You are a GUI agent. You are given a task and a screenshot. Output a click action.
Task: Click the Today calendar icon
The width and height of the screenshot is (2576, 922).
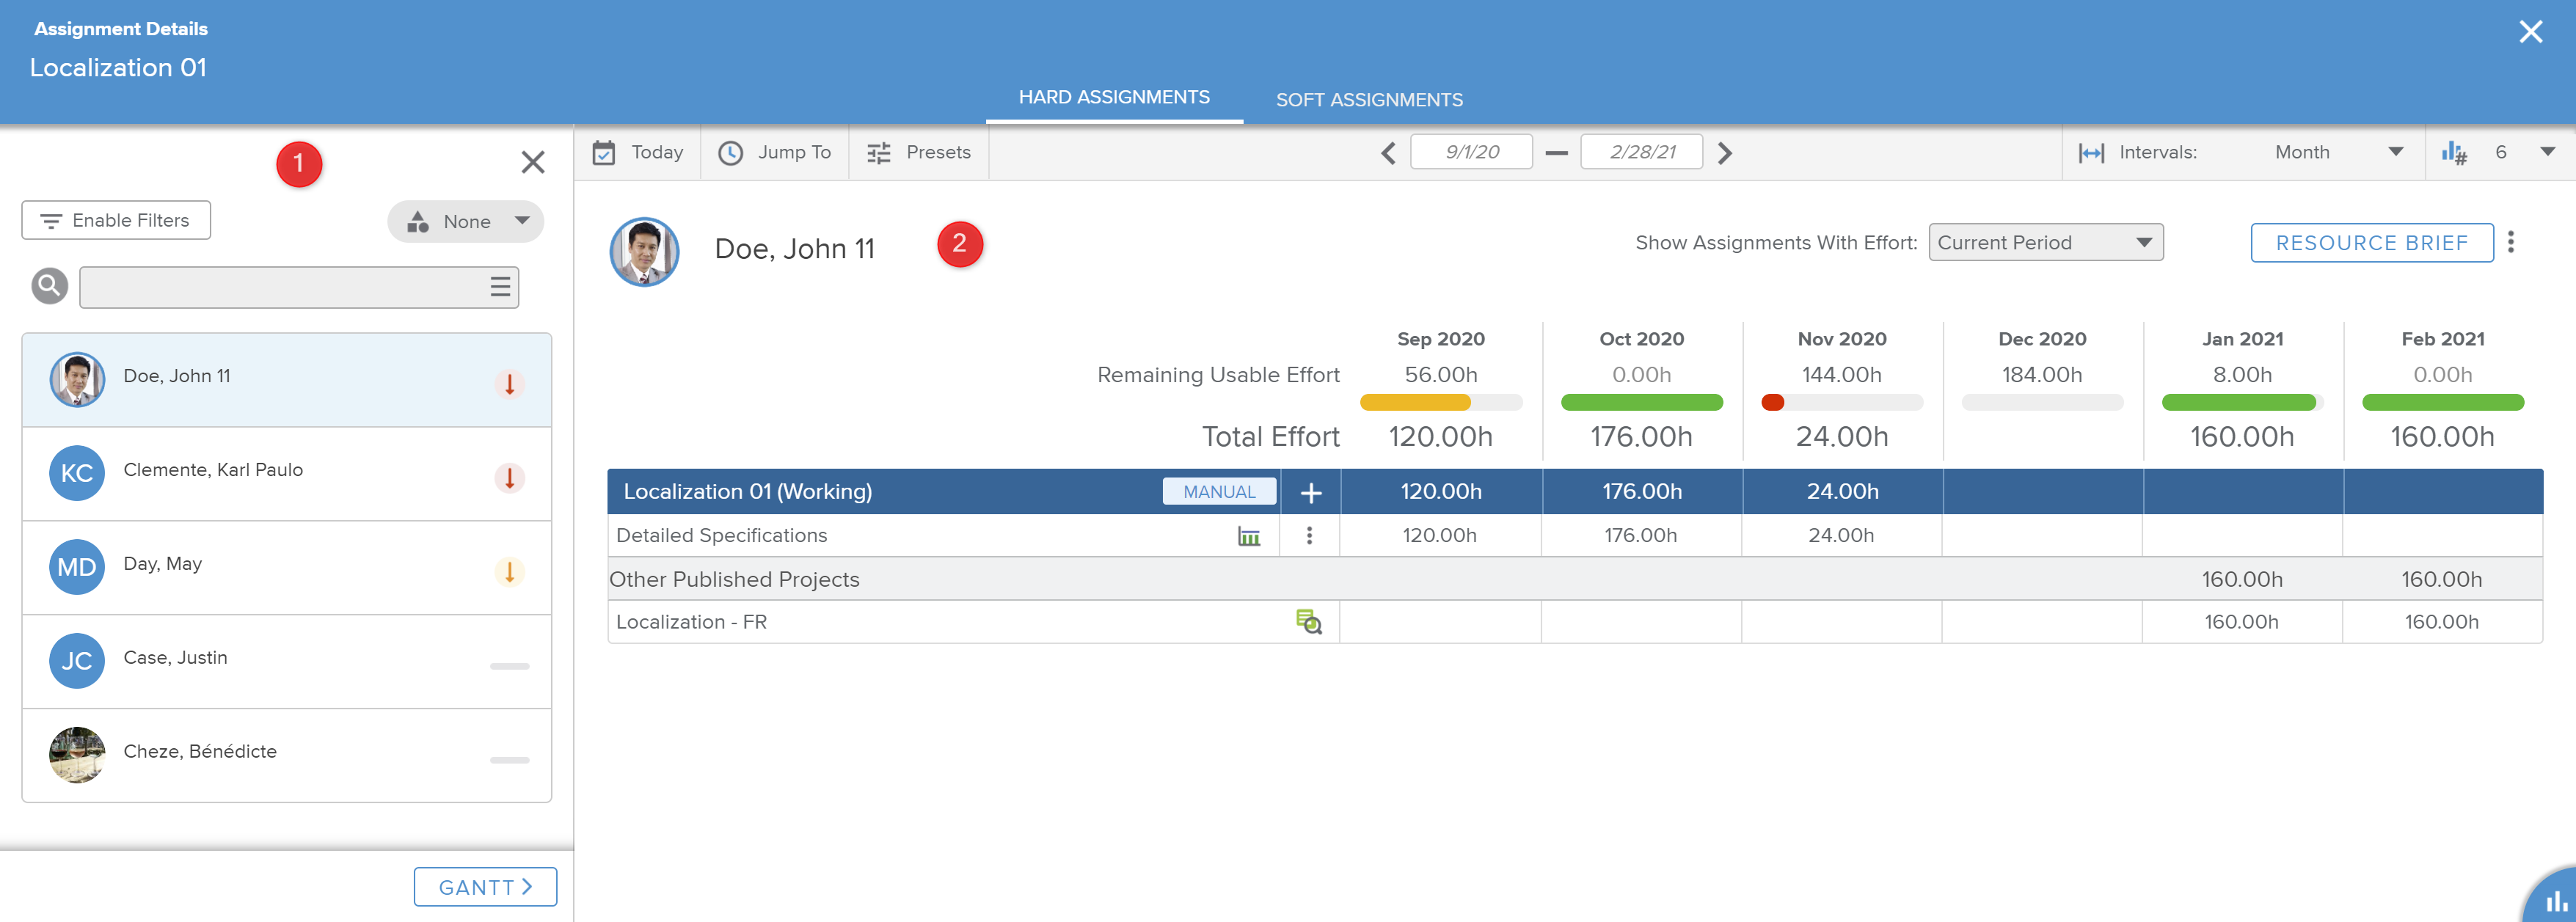604,153
